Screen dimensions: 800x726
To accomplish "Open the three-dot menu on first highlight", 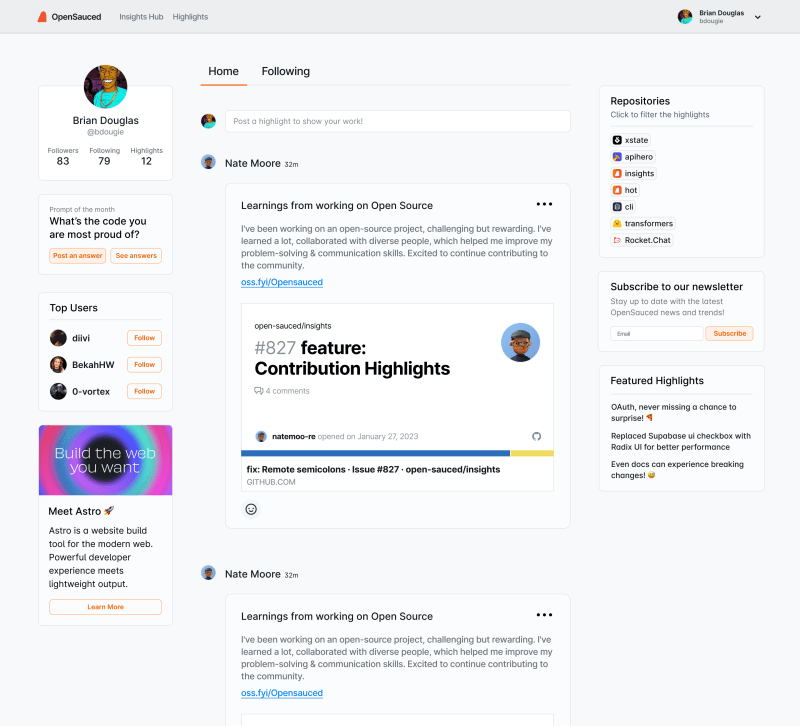I will click(544, 204).
